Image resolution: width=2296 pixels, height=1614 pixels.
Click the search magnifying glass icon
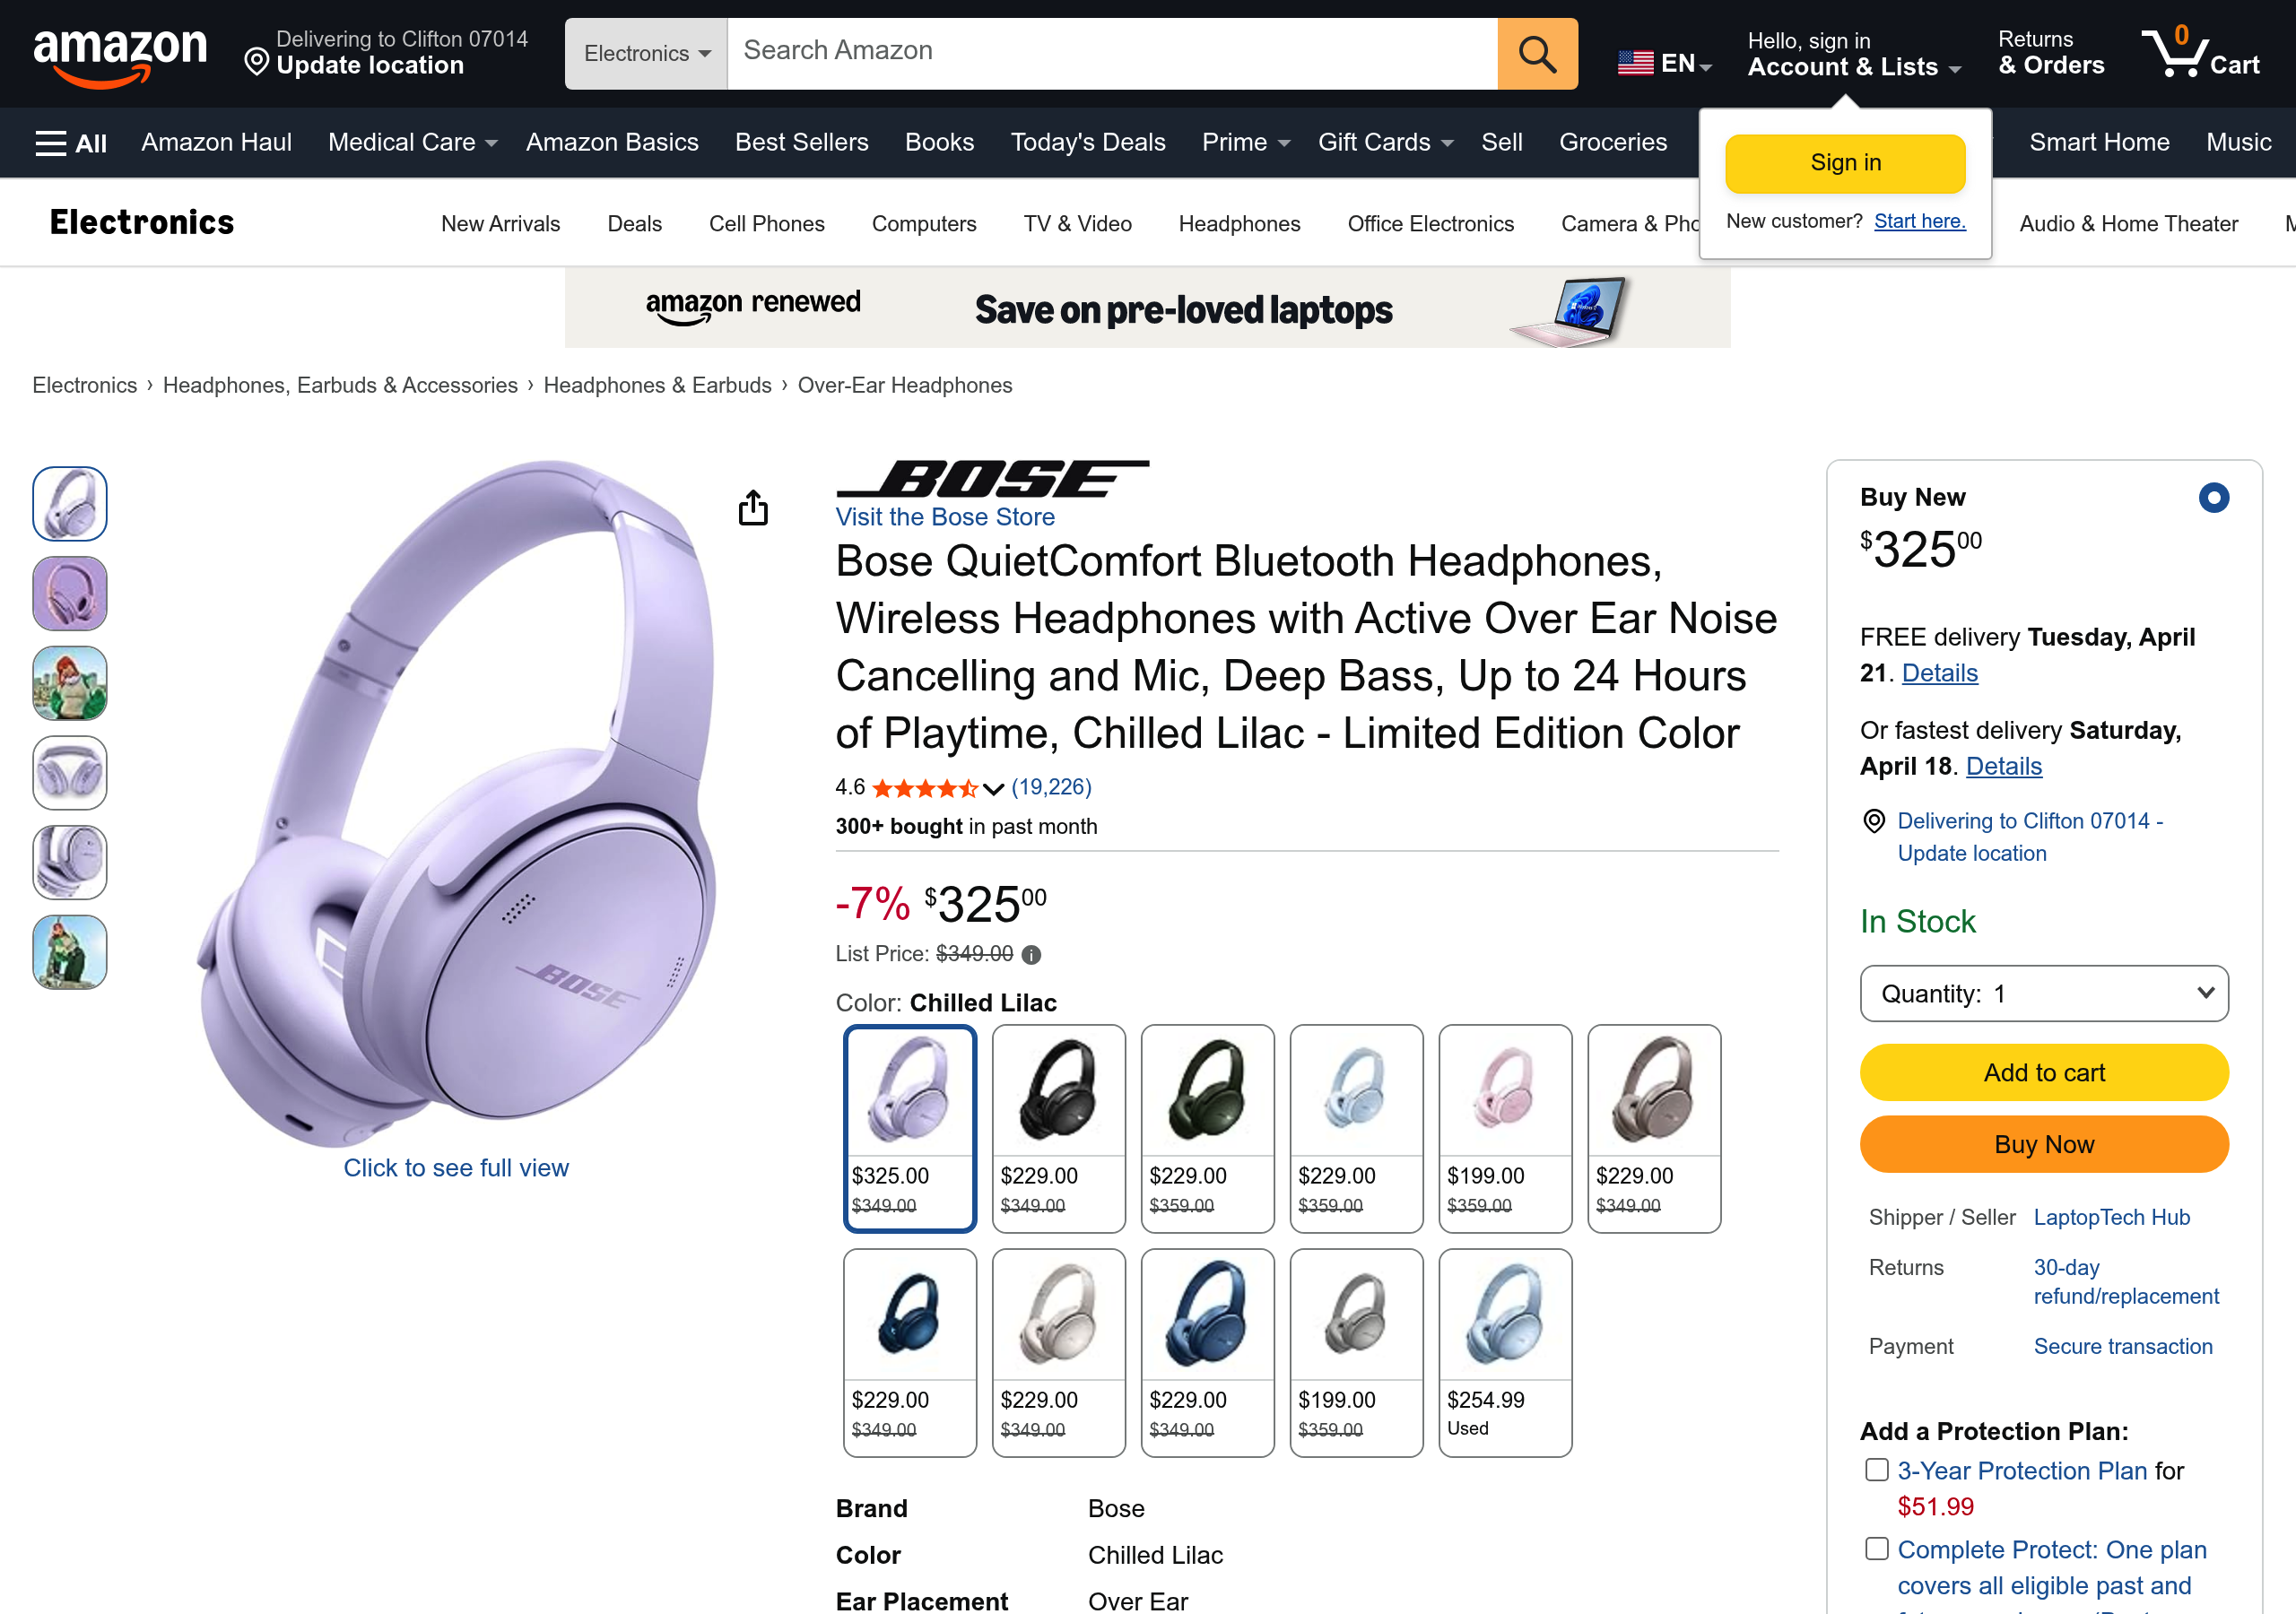tap(1536, 53)
